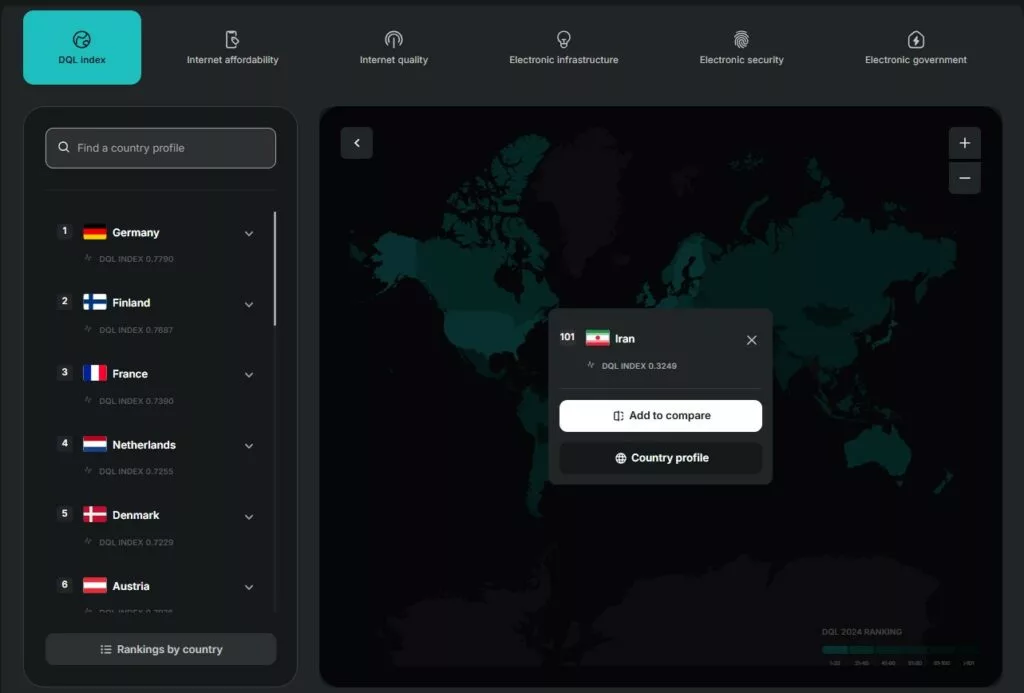The width and height of the screenshot is (1024, 693).
Task: Click the Iran flag in popup
Action: click(597, 338)
